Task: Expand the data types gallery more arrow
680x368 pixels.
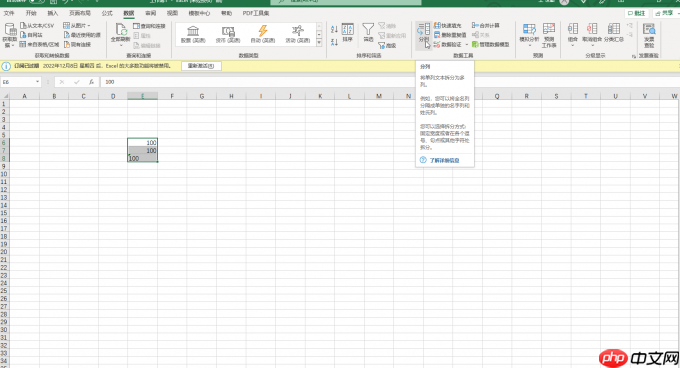Action: pyautogui.click(x=319, y=42)
